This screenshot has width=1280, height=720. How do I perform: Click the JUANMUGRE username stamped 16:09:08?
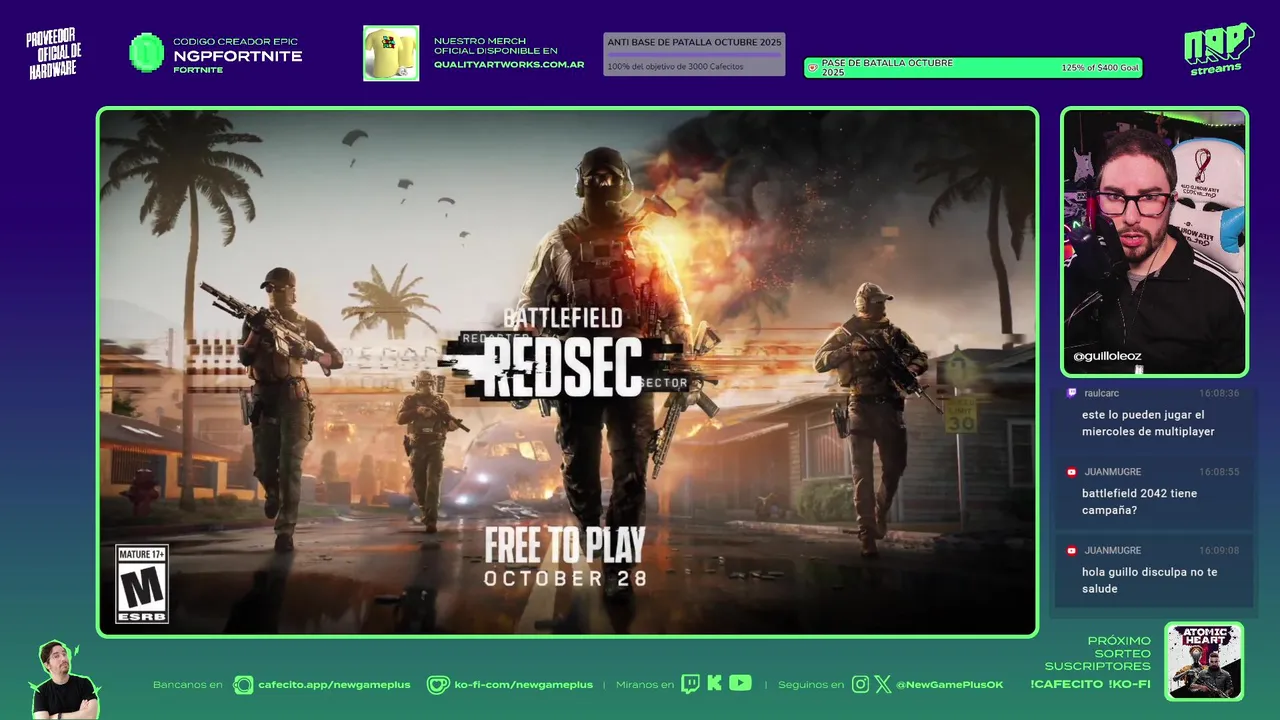[1112, 551]
